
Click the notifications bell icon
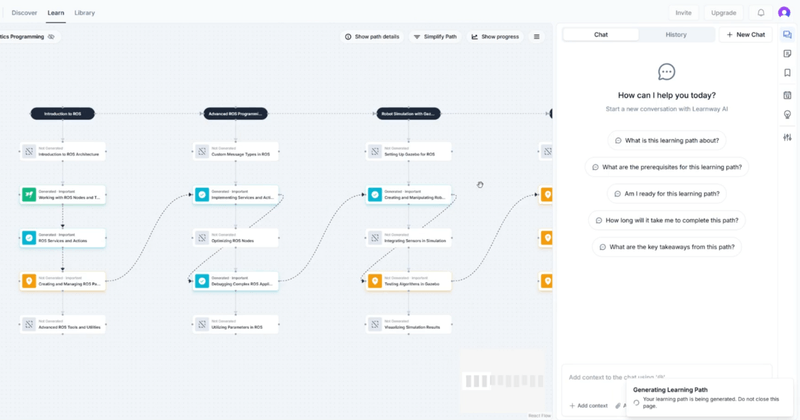[761, 13]
